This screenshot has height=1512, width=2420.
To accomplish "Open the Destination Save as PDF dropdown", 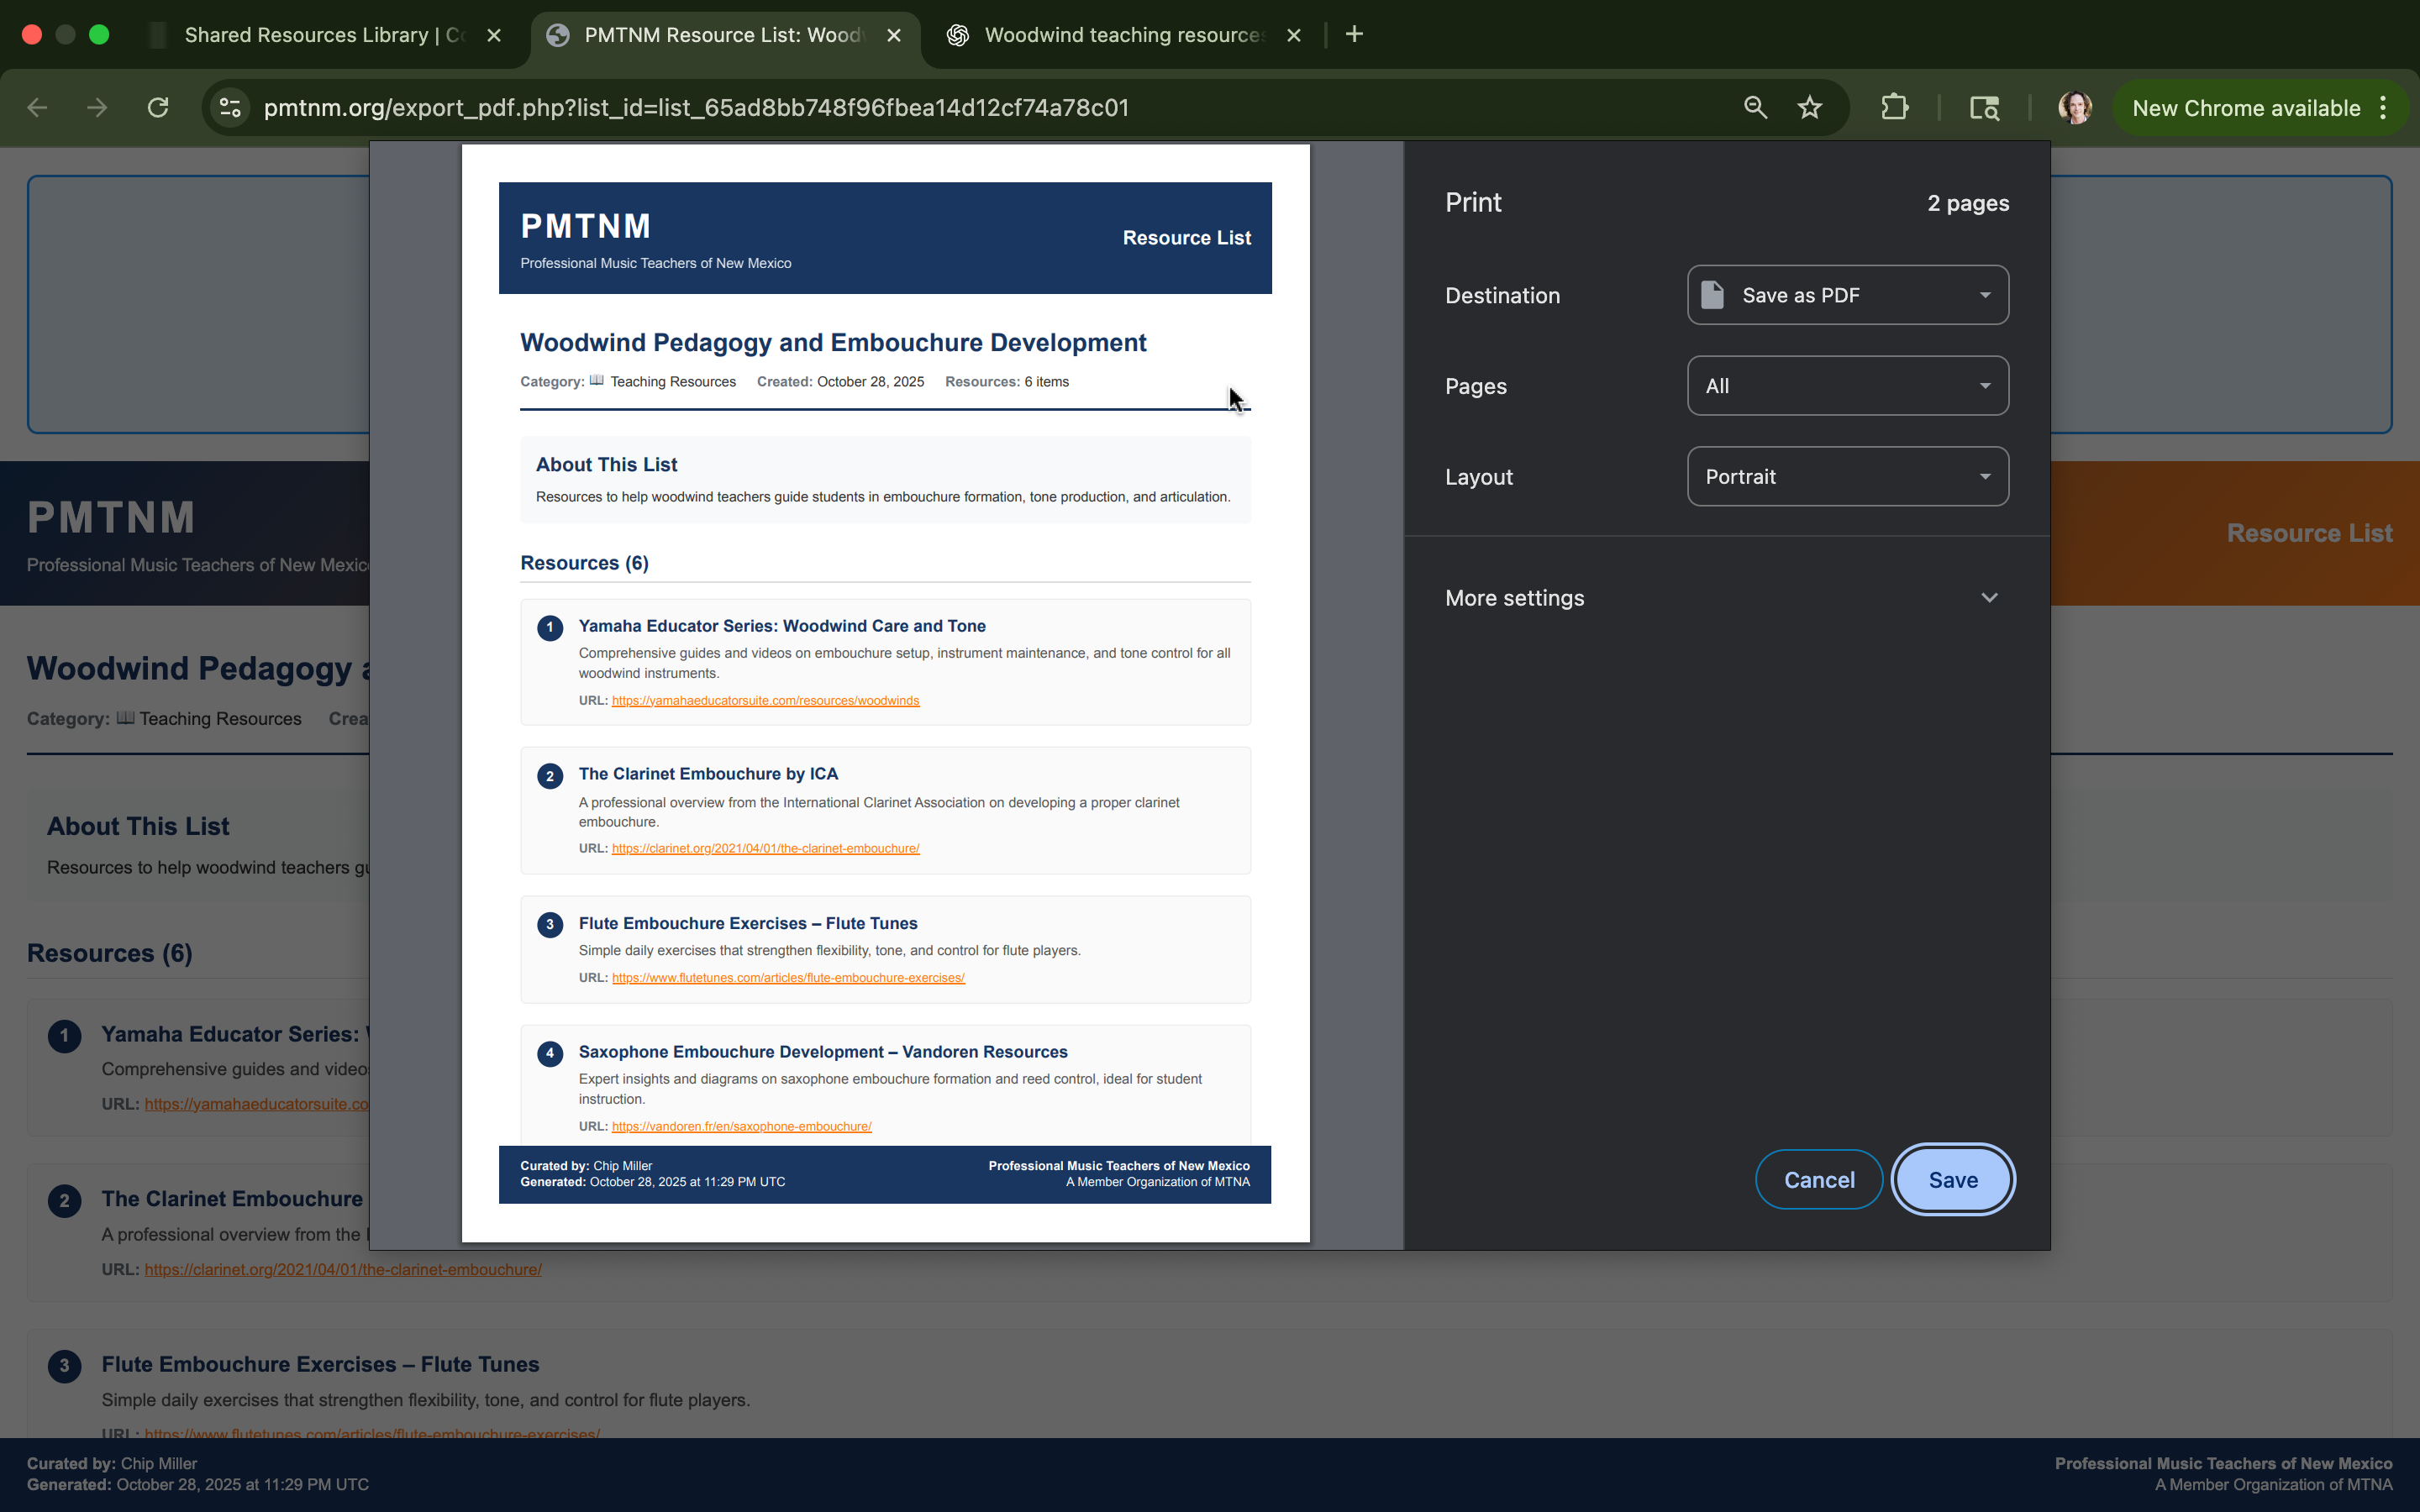I will pos(1847,295).
